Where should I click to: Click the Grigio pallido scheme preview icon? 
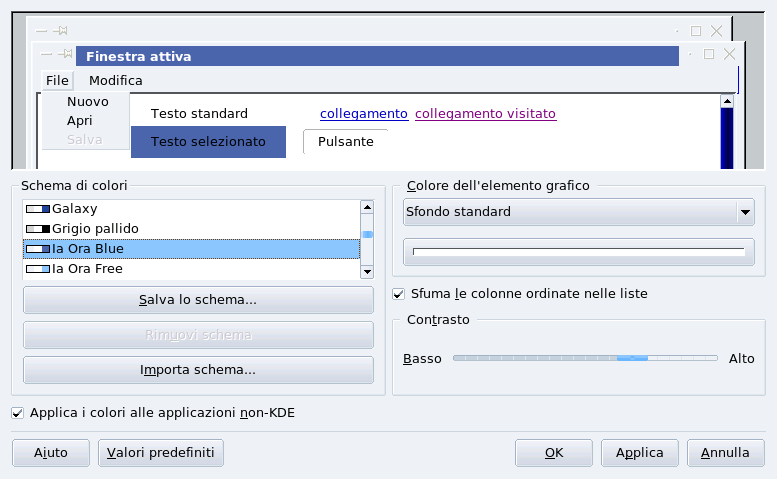click(x=38, y=228)
